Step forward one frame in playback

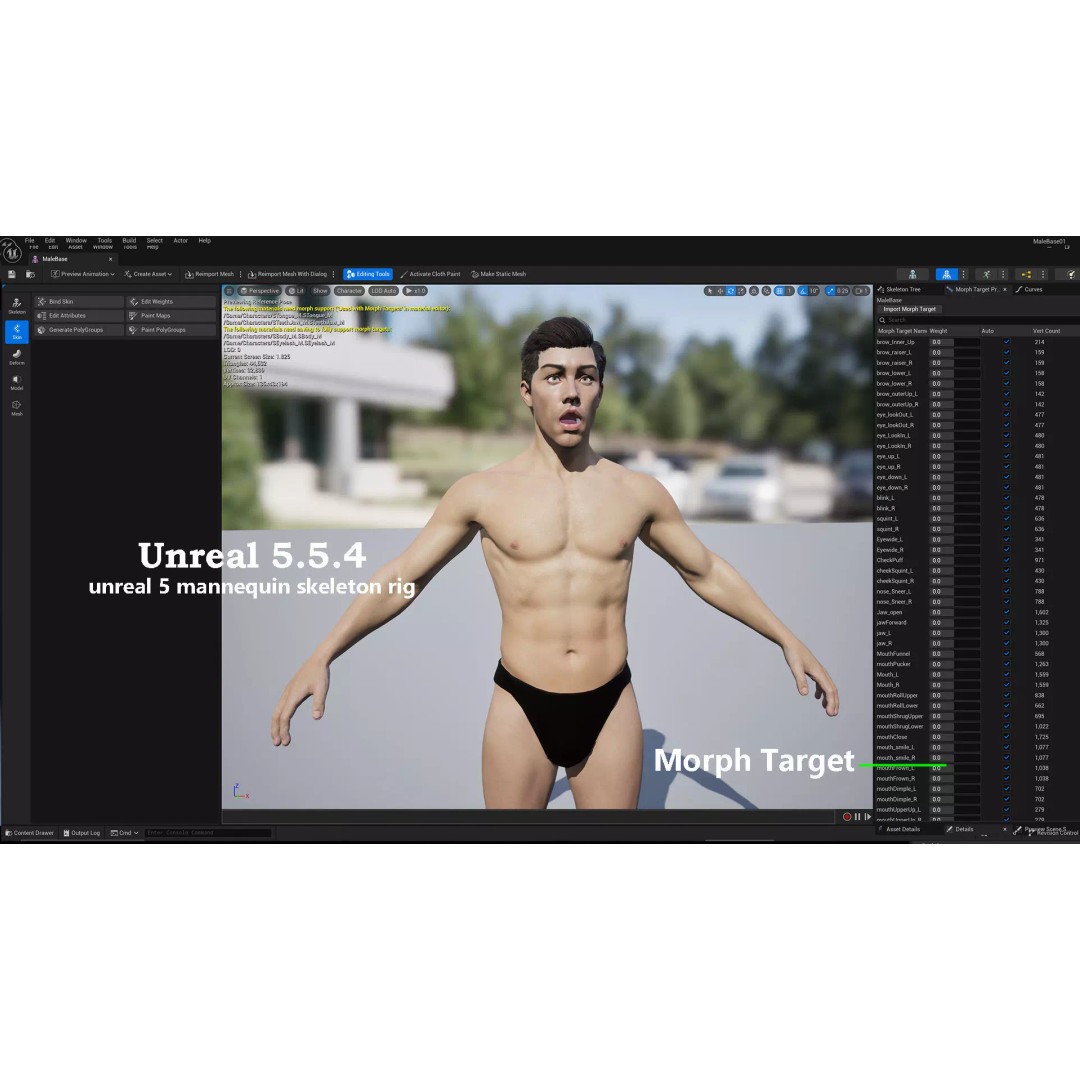click(x=867, y=817)
